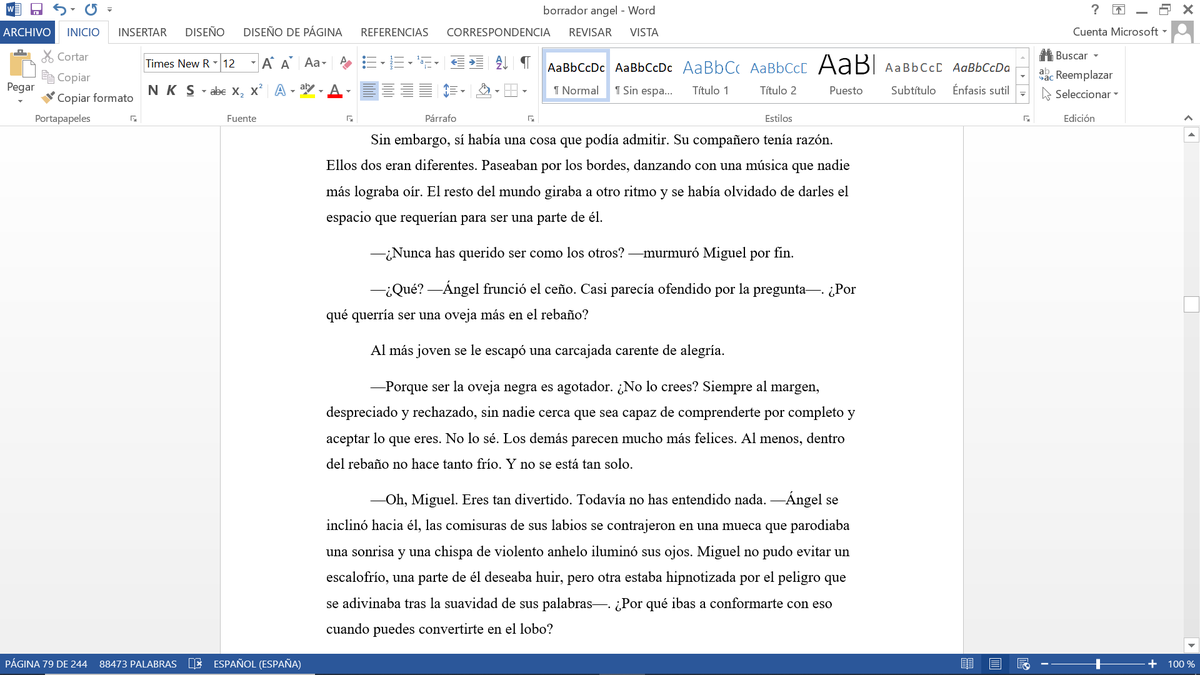Click the Redo/Repeat arrow in quick access toolbar
This screenshot has width=1200, height=675.
pyautogui.click(x=91, y=10)
